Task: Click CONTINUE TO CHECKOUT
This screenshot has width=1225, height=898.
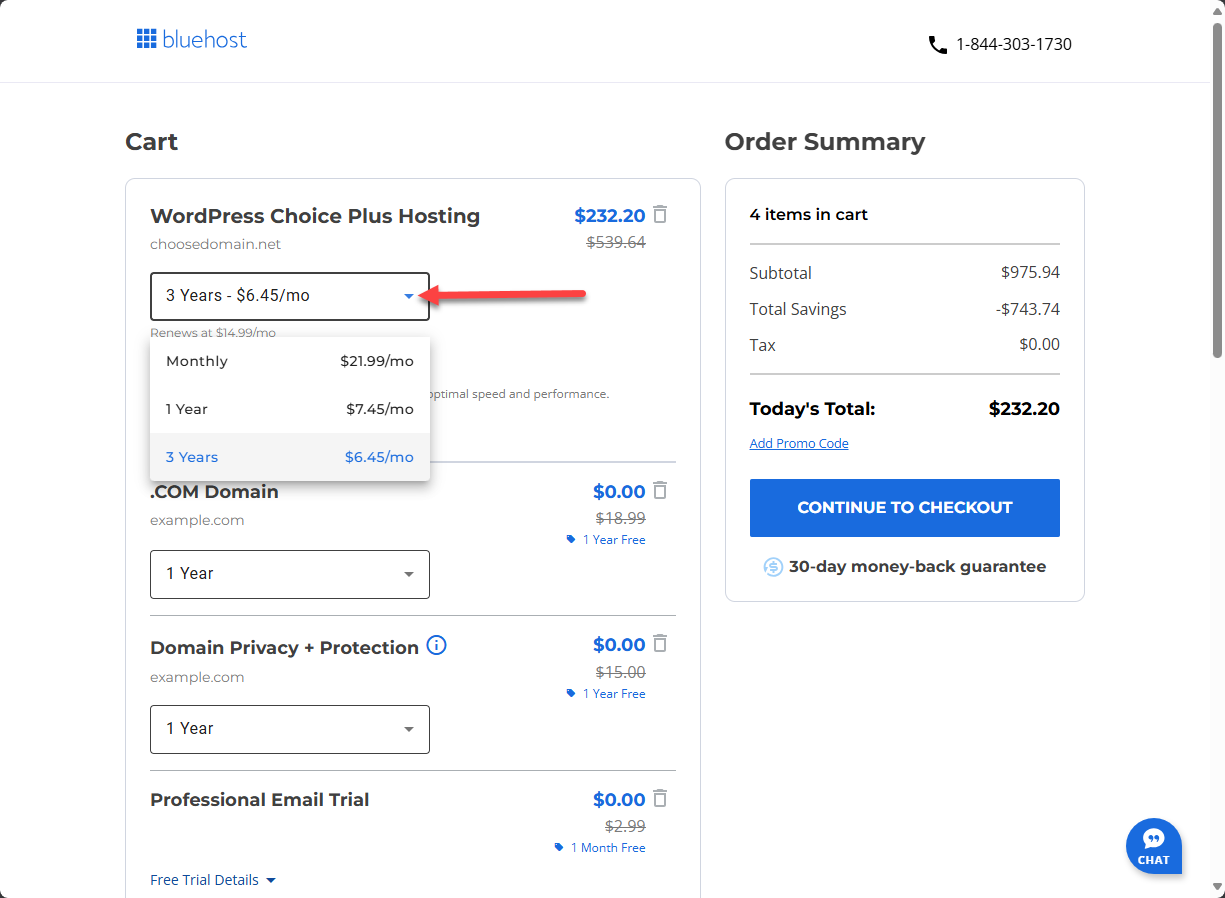Action: [904, 508]
